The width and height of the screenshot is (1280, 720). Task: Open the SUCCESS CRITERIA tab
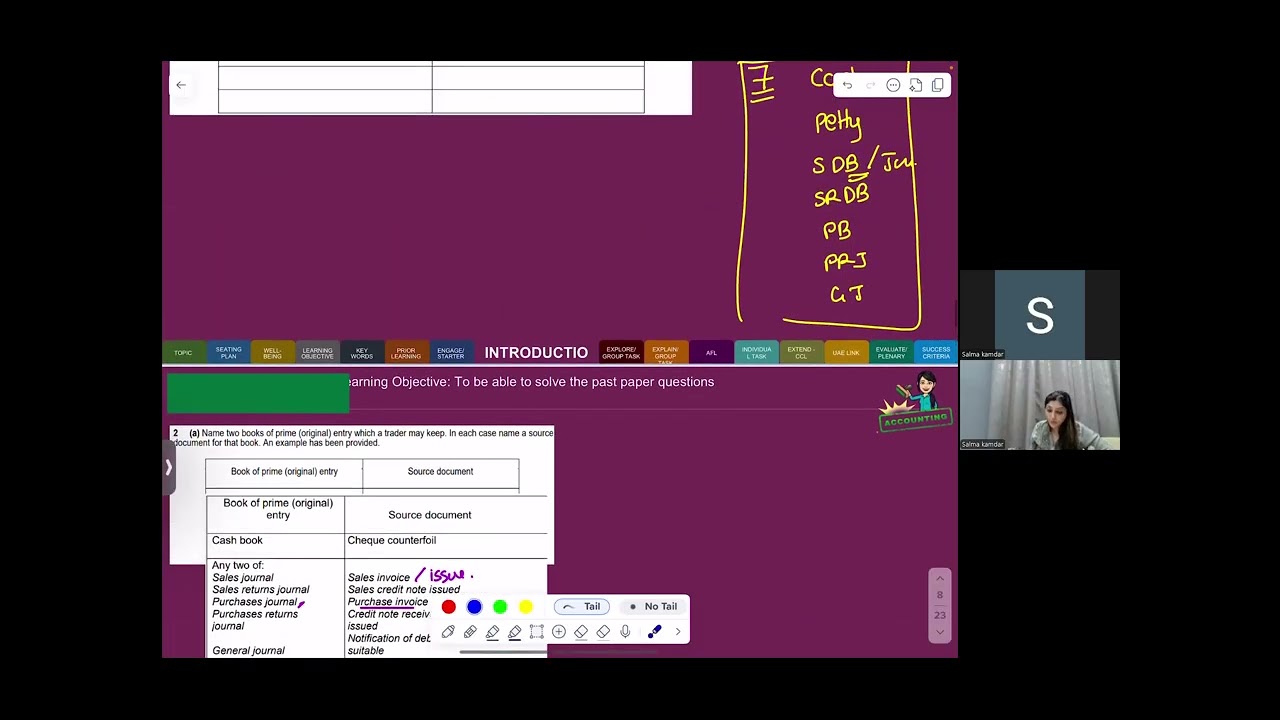[x=936, y=353]
